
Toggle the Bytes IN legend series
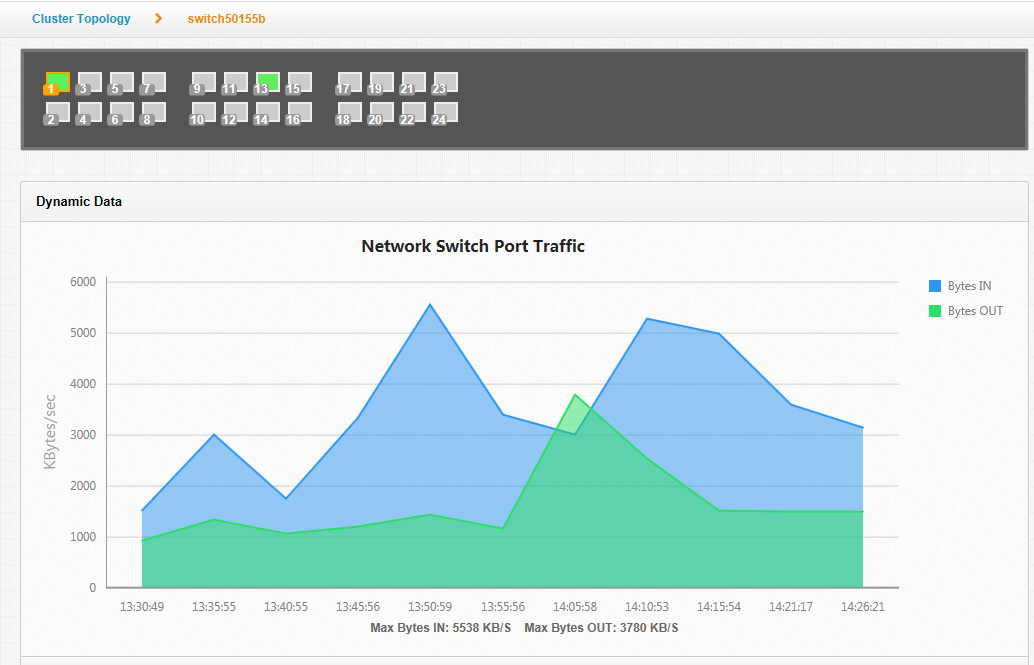pyautogui.click(x=960, y=286)
